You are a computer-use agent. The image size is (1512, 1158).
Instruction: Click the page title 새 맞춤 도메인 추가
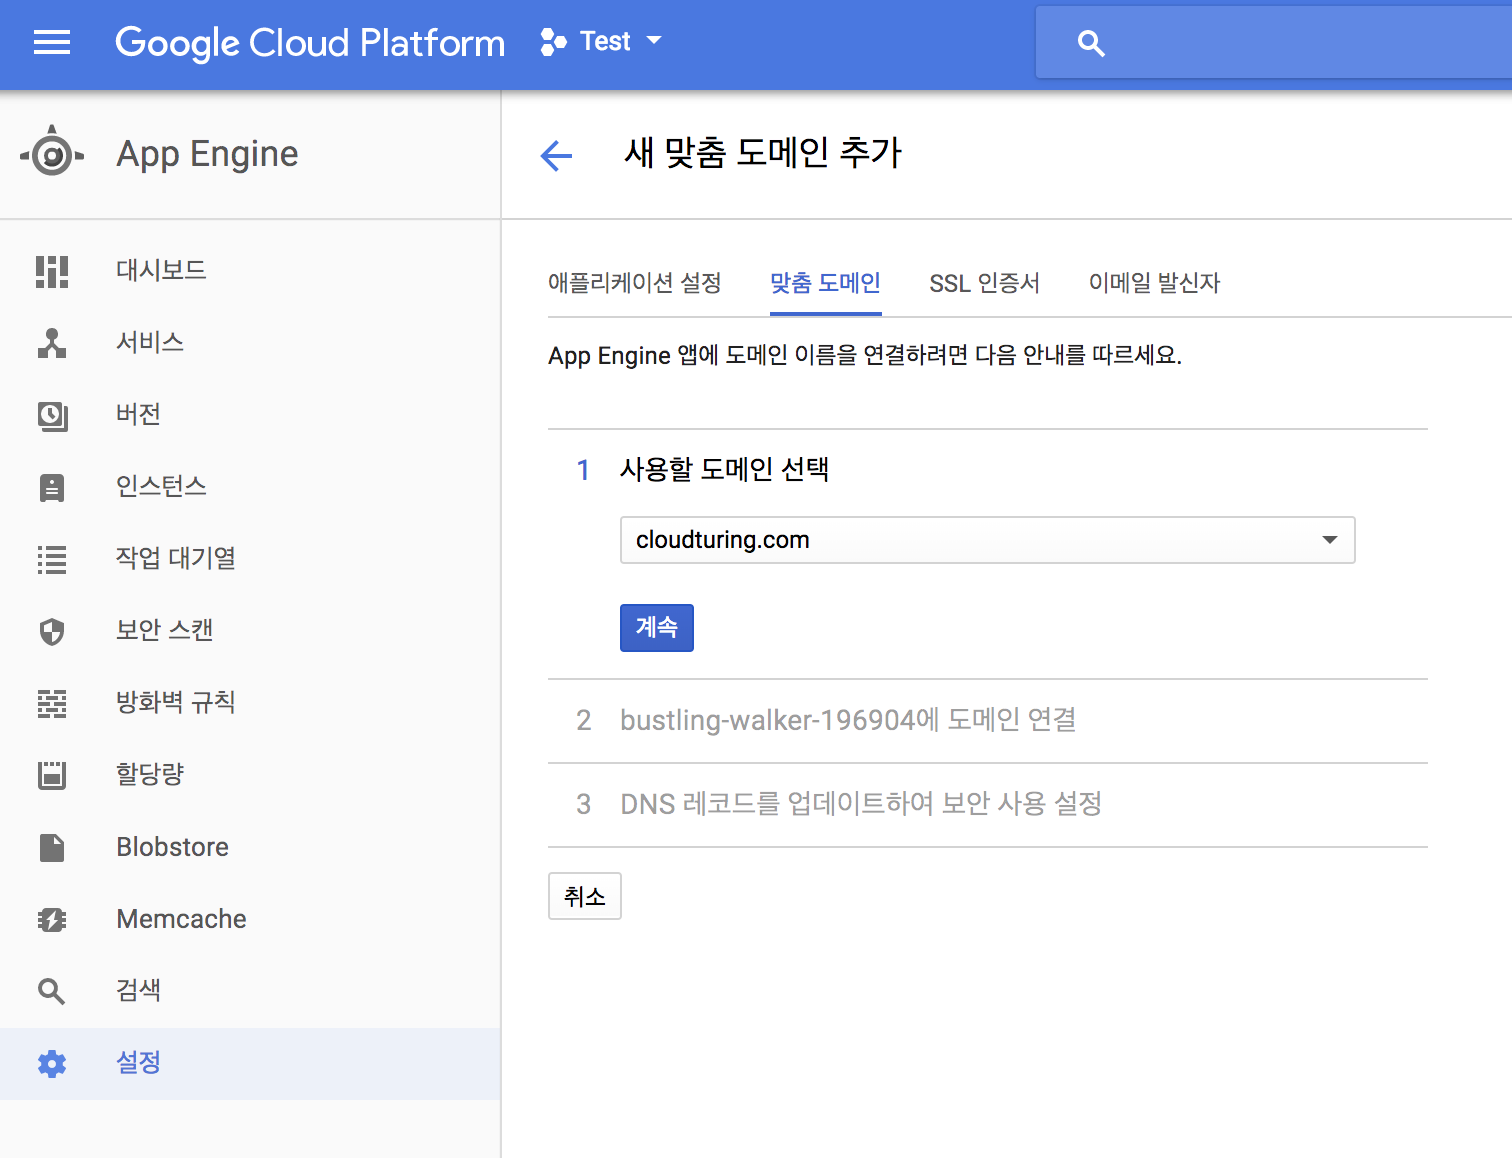[763, 153]
